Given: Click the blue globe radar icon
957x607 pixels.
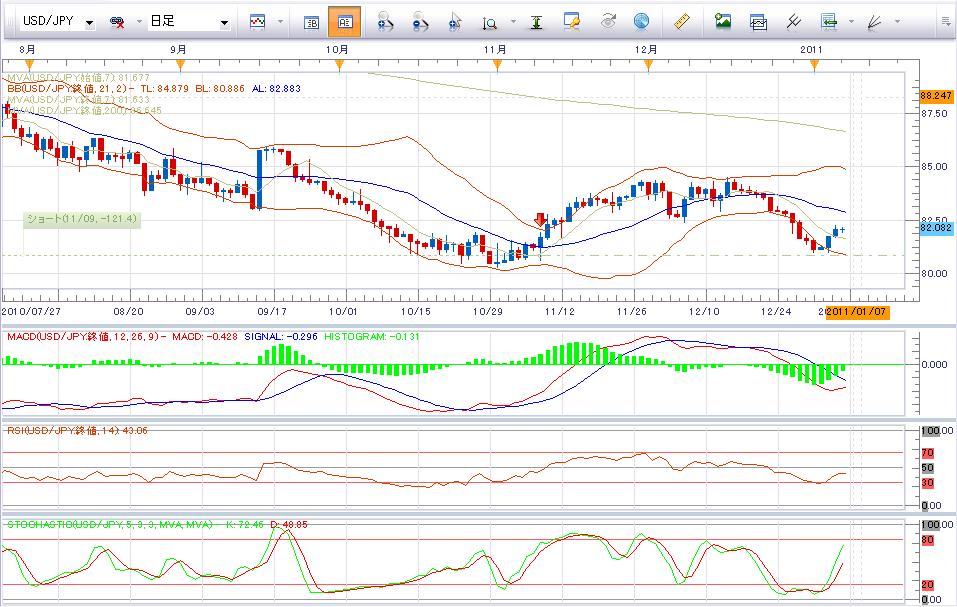Looking at the screenshot, I should click(641, 22).
